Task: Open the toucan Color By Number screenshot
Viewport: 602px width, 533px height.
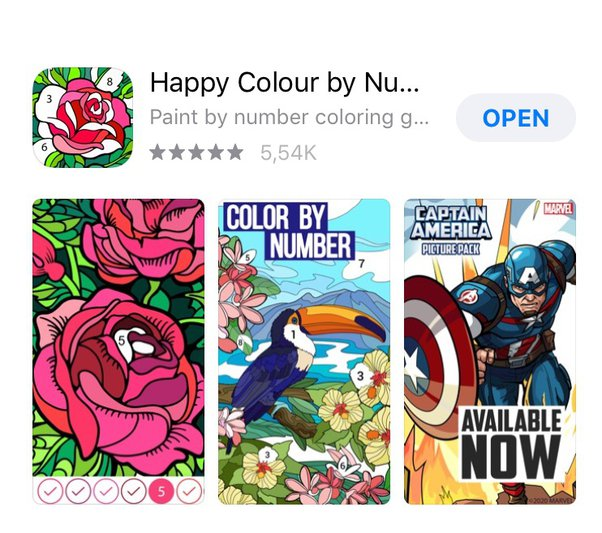Action: (x=304, y=351)
